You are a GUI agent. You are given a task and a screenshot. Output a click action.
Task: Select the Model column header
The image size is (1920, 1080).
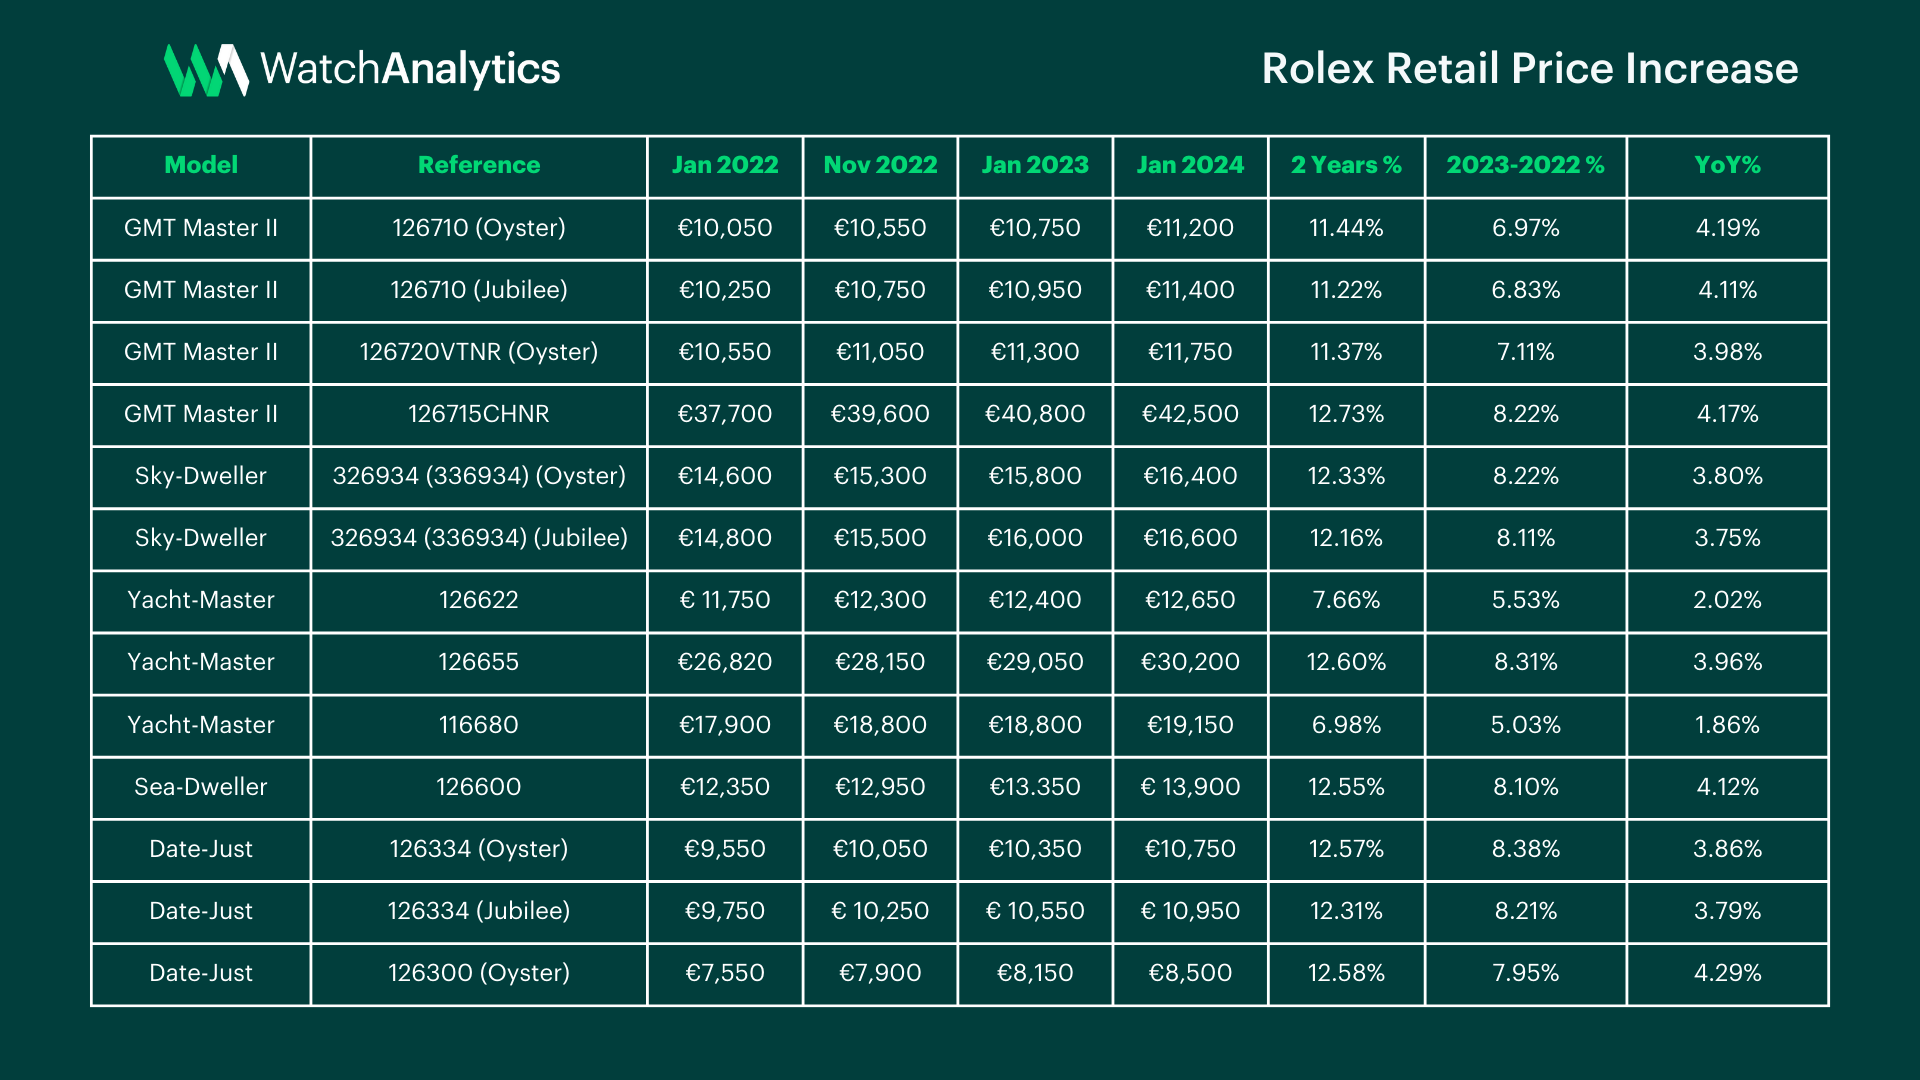click(x=201, y=165)
